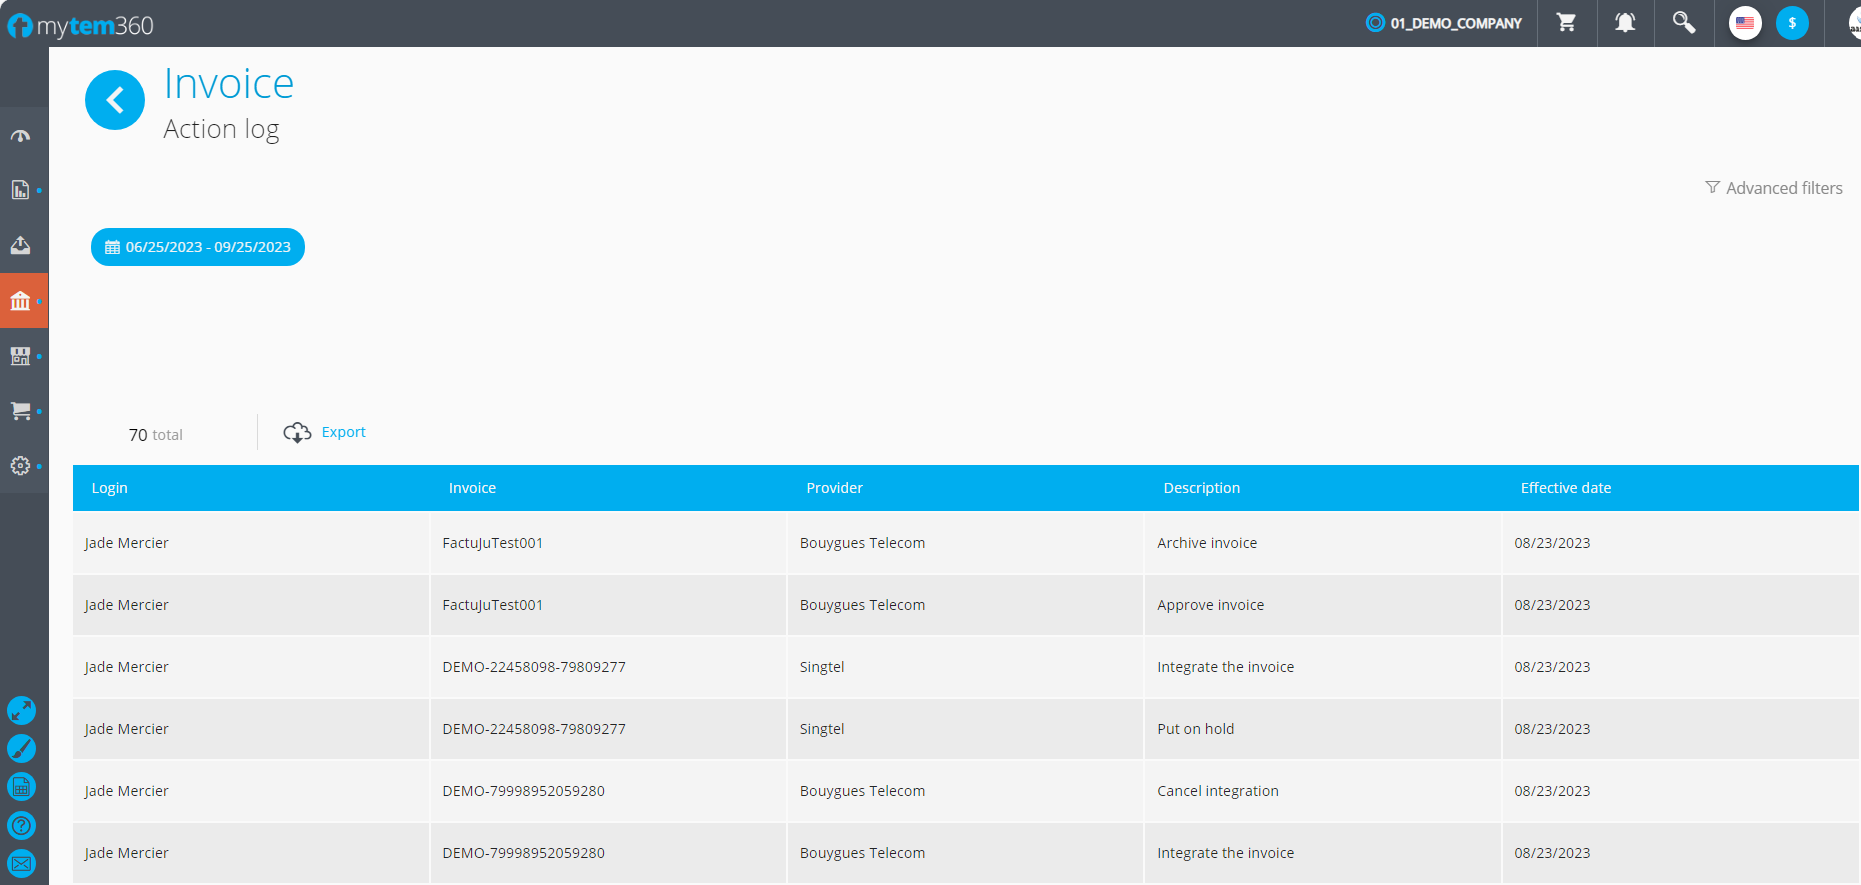This screenshot has width=1861, height=885.
Task: Click Singtel in the Put on hold row
Action: (x=822, y=729)
